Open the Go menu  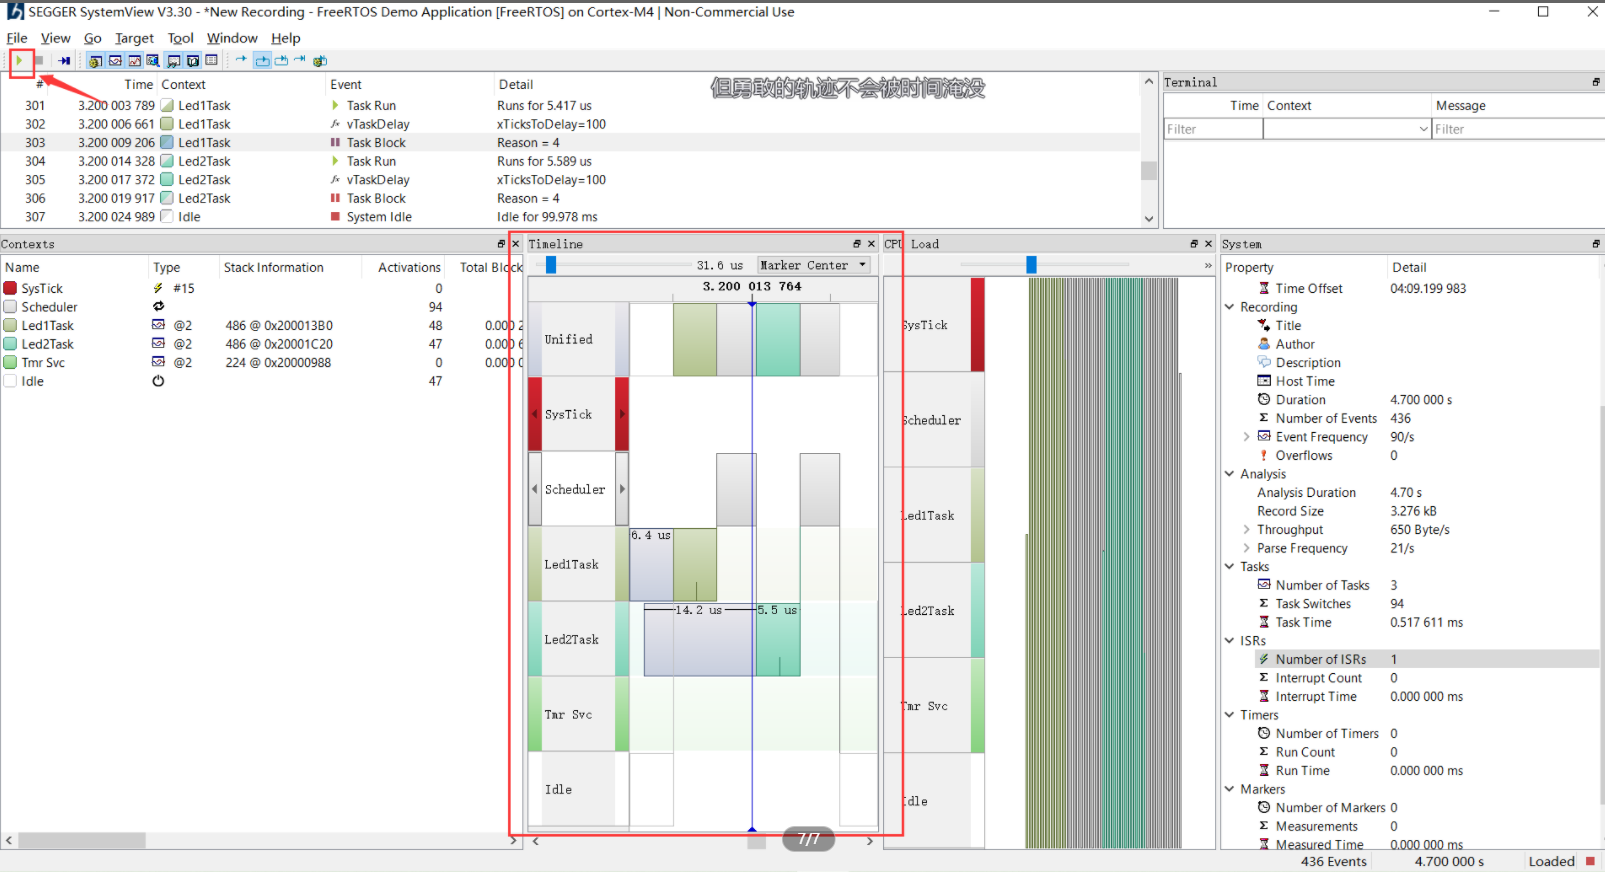93,38
